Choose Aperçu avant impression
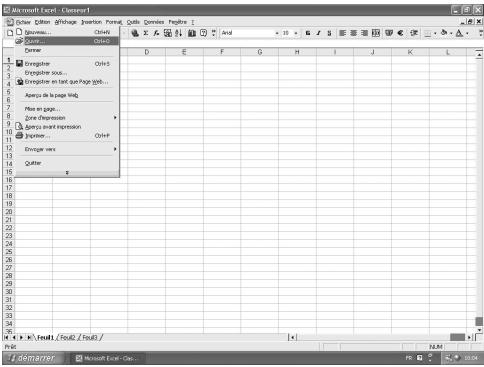Image resolution: width=484 pixels, height=367 pixels. click(67, 127)
